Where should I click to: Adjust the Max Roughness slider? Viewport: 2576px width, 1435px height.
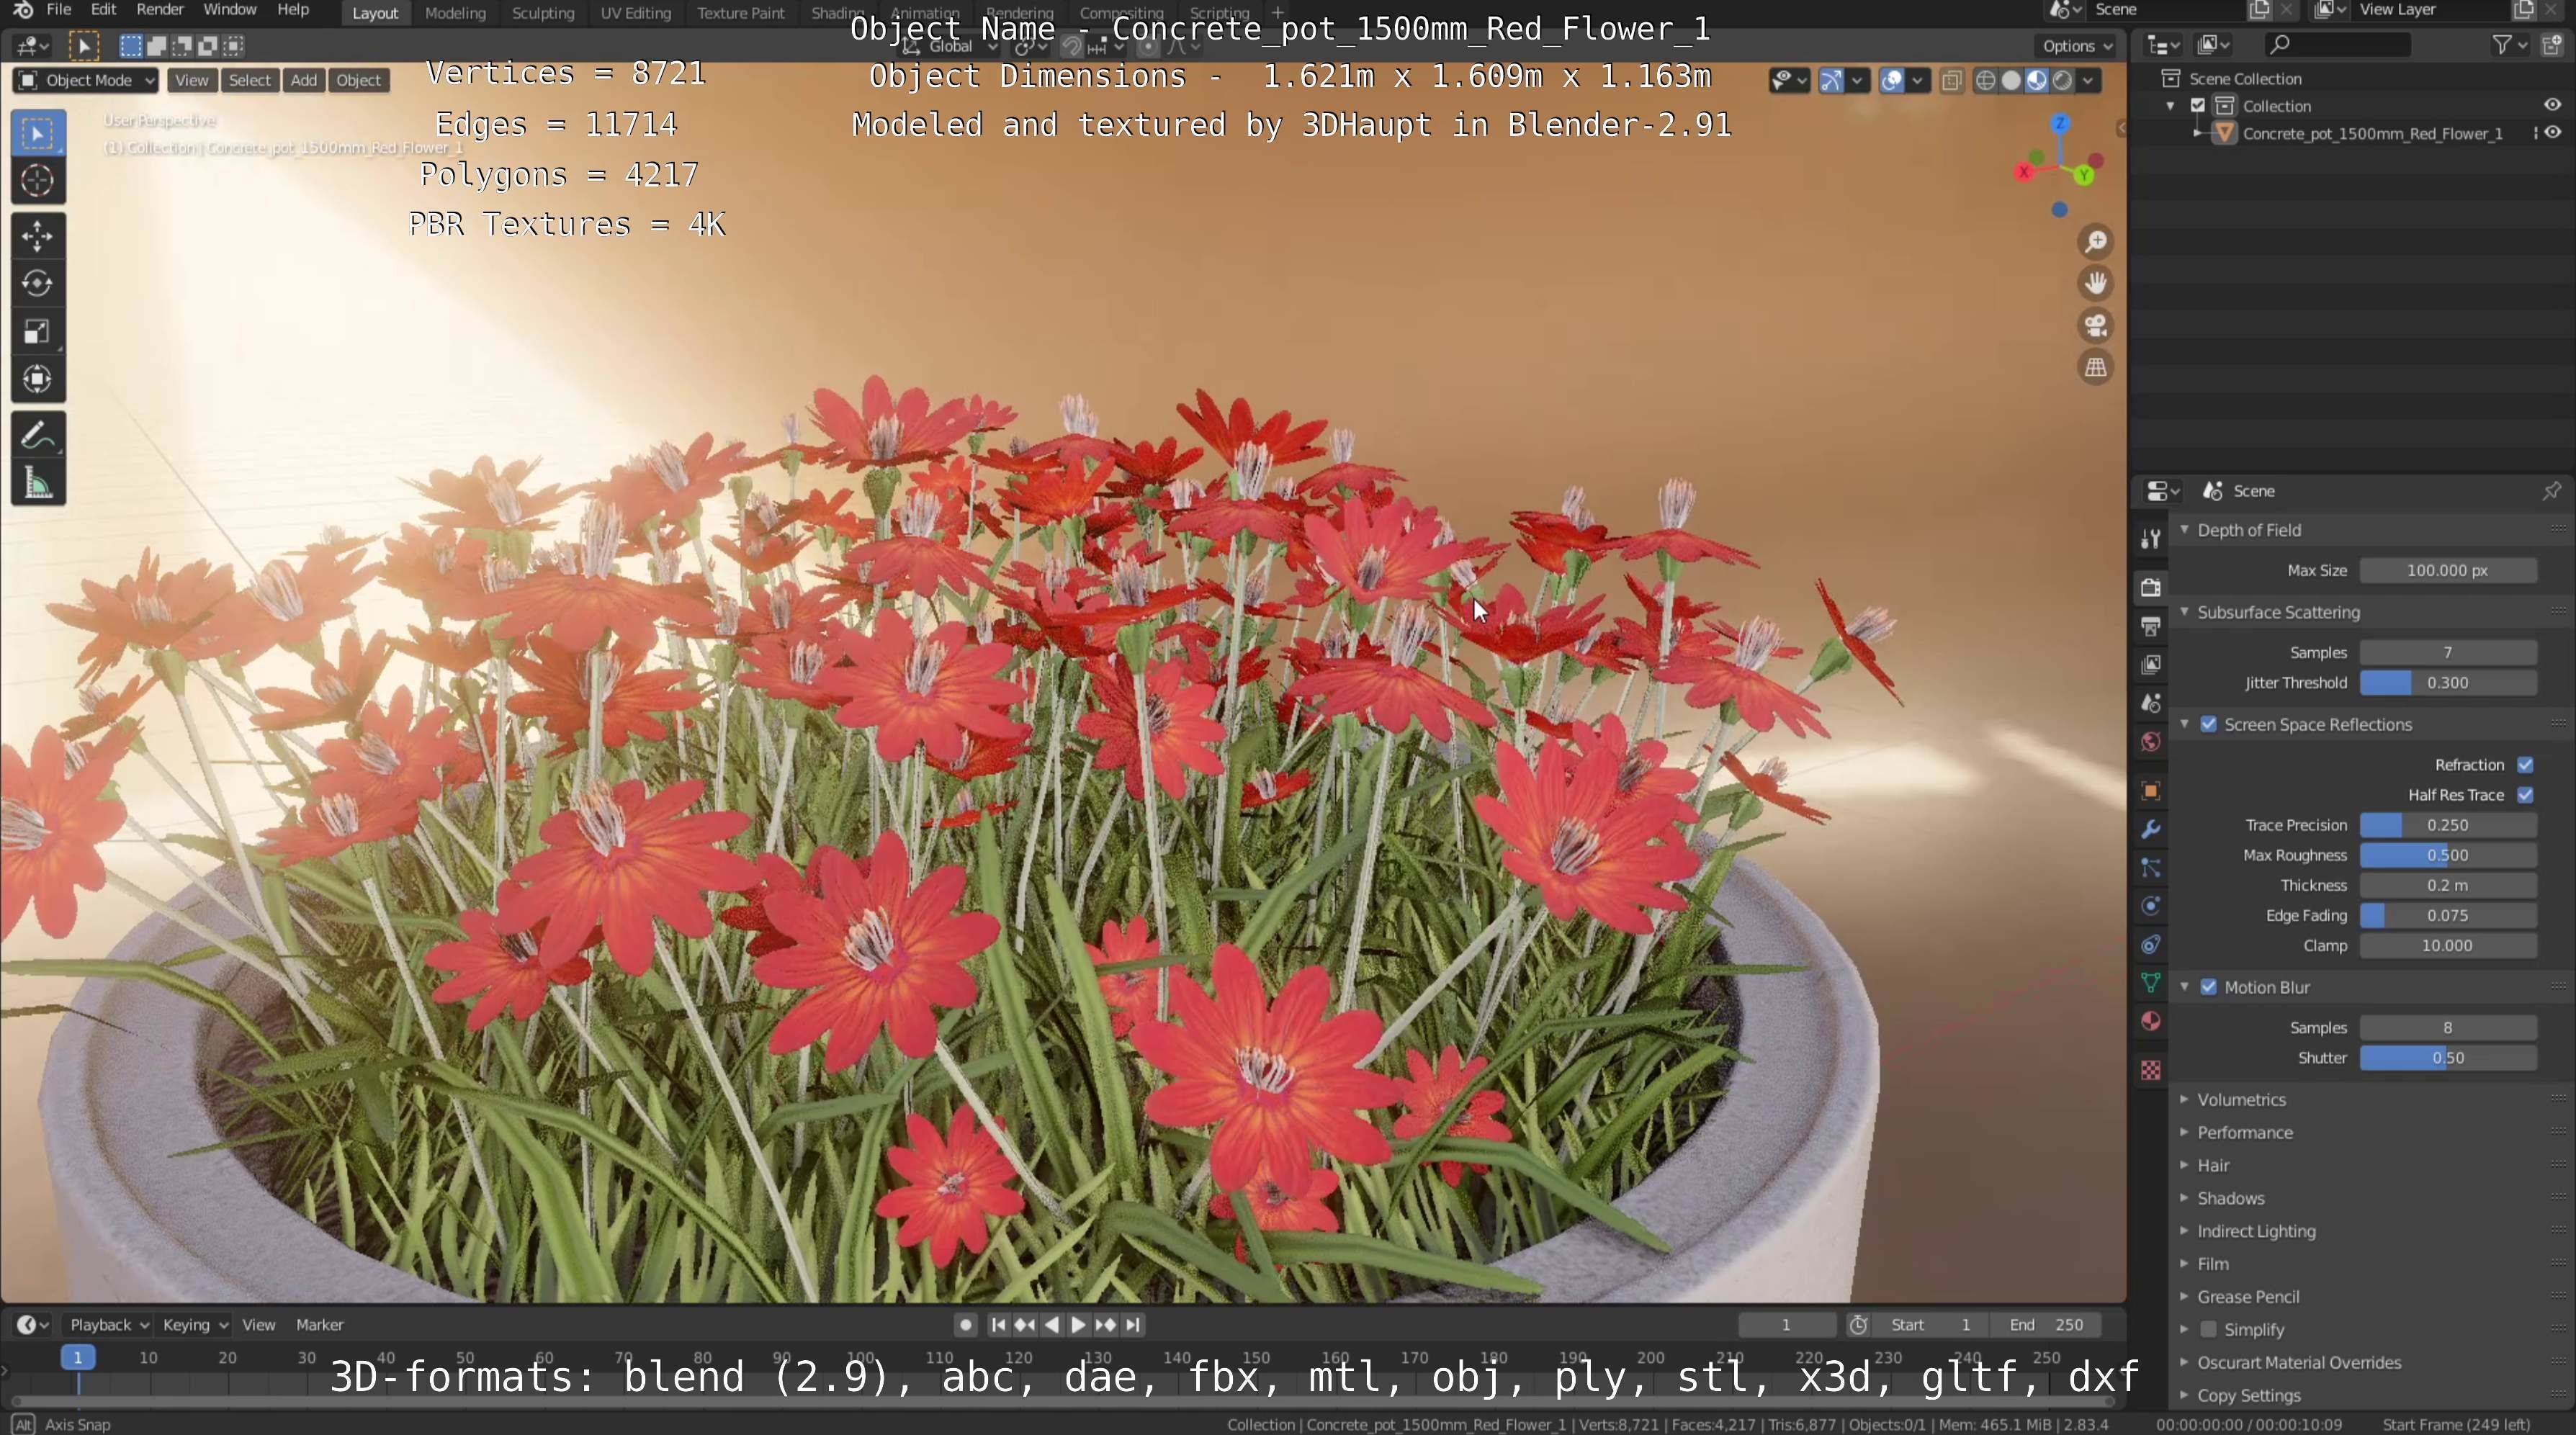click(x=2448, y=855)
